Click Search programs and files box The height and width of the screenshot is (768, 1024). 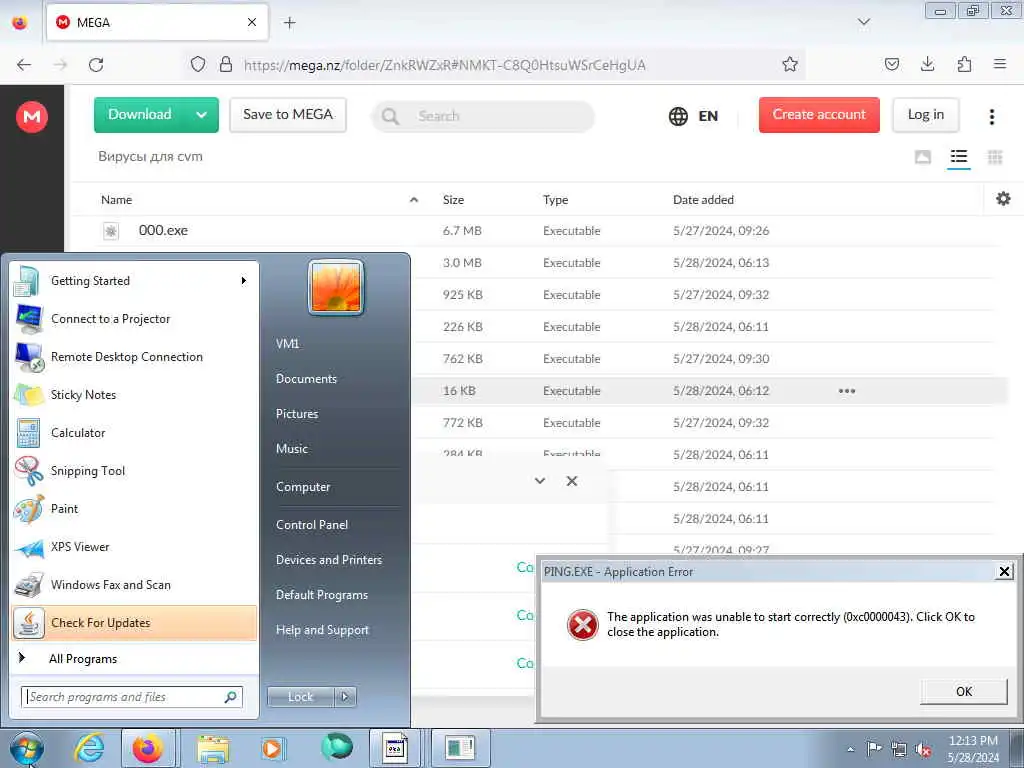click(132, 697)
